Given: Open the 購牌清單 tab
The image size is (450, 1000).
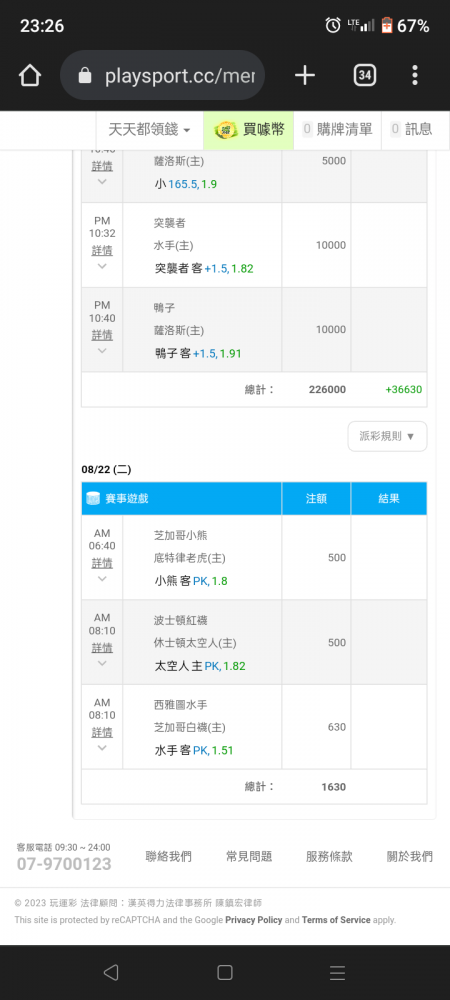Looking at the screenshot, I should point(337,130).
